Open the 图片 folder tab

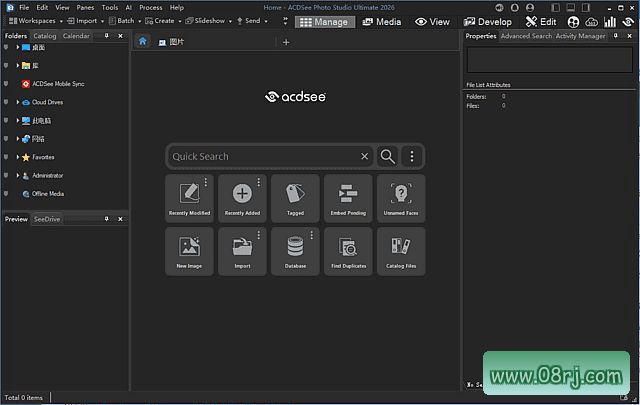(x=171, y=42)
